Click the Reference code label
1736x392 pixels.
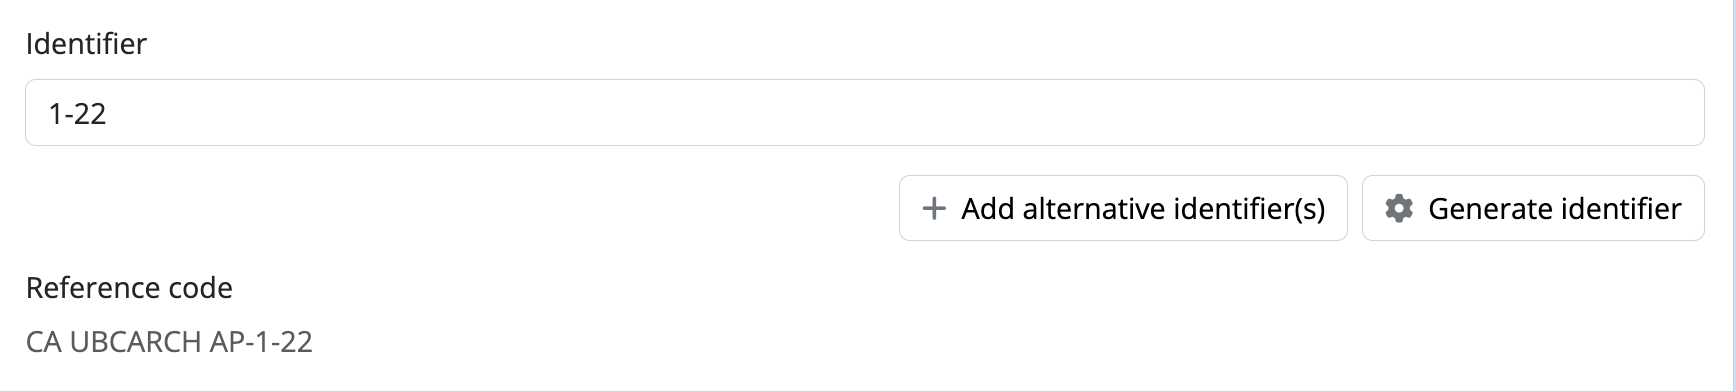pyautogui.click(x=129, y=288)
